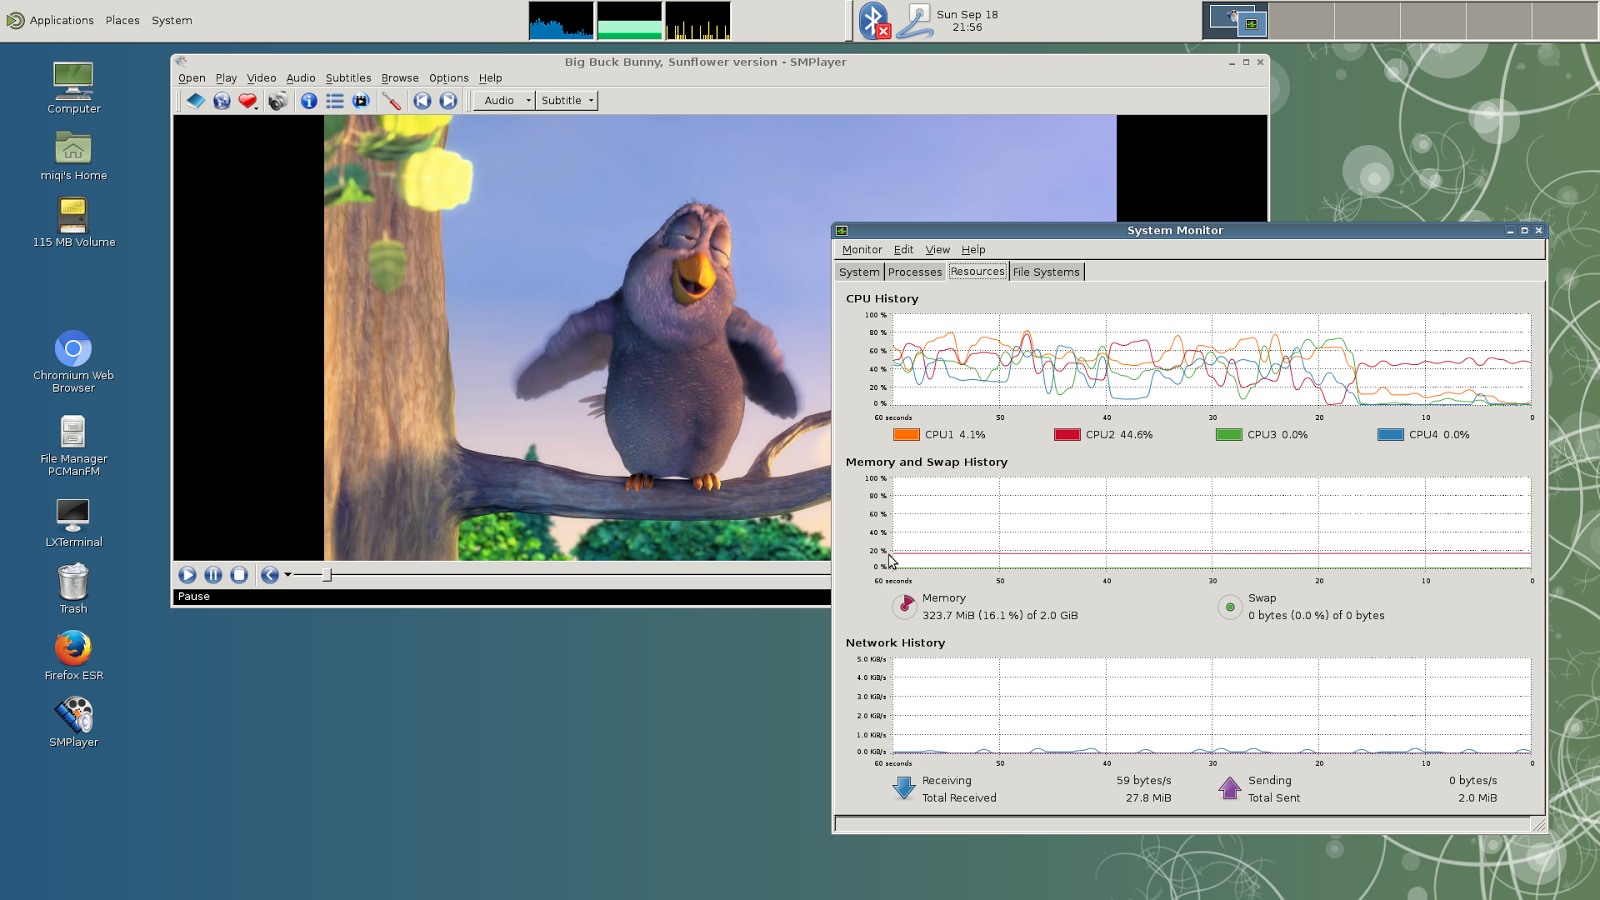Click the SMPlayer open file toolbar icon
The height and width of the screenshot is (900, 1600).
(196, 101)
